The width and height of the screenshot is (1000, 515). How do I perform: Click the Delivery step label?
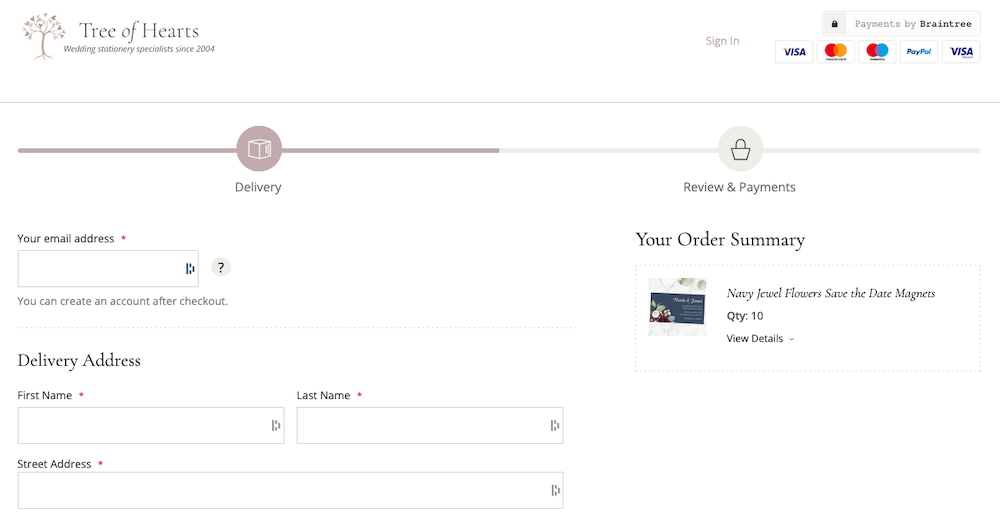258,187
